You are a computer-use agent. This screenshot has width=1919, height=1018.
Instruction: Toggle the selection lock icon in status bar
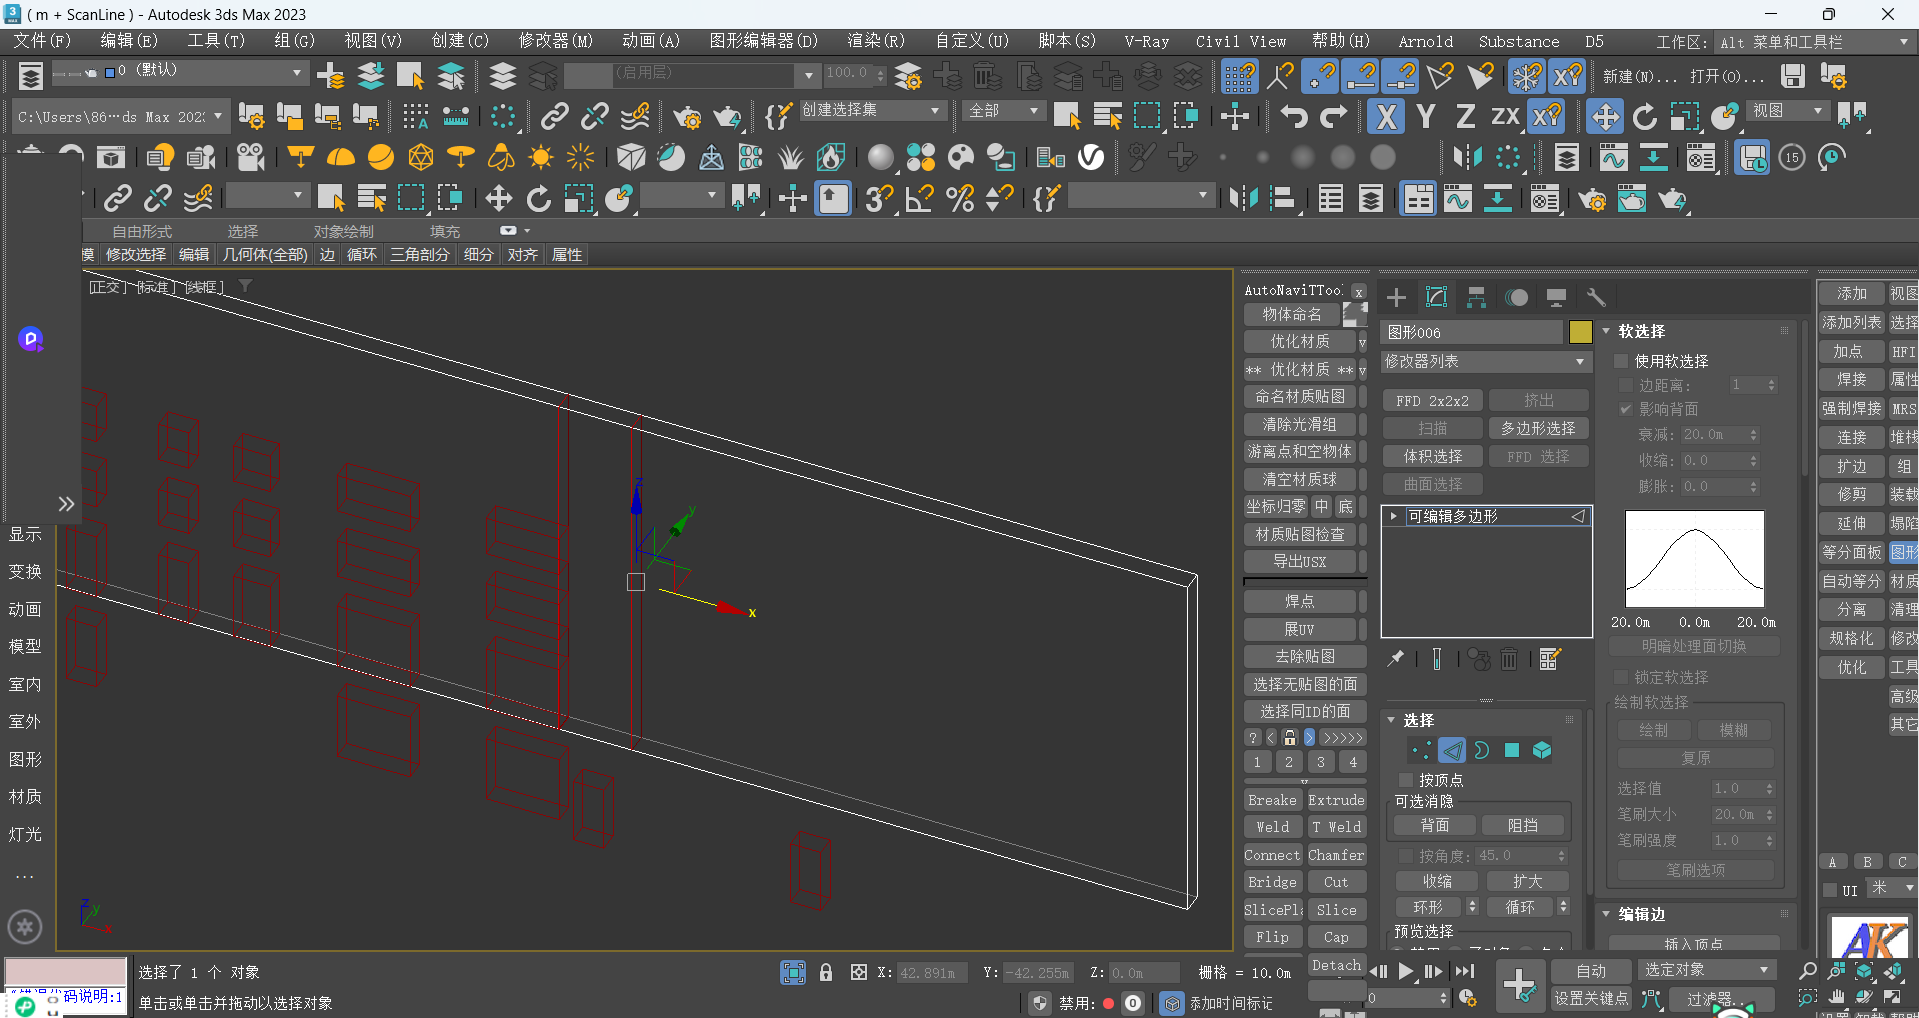826,972
